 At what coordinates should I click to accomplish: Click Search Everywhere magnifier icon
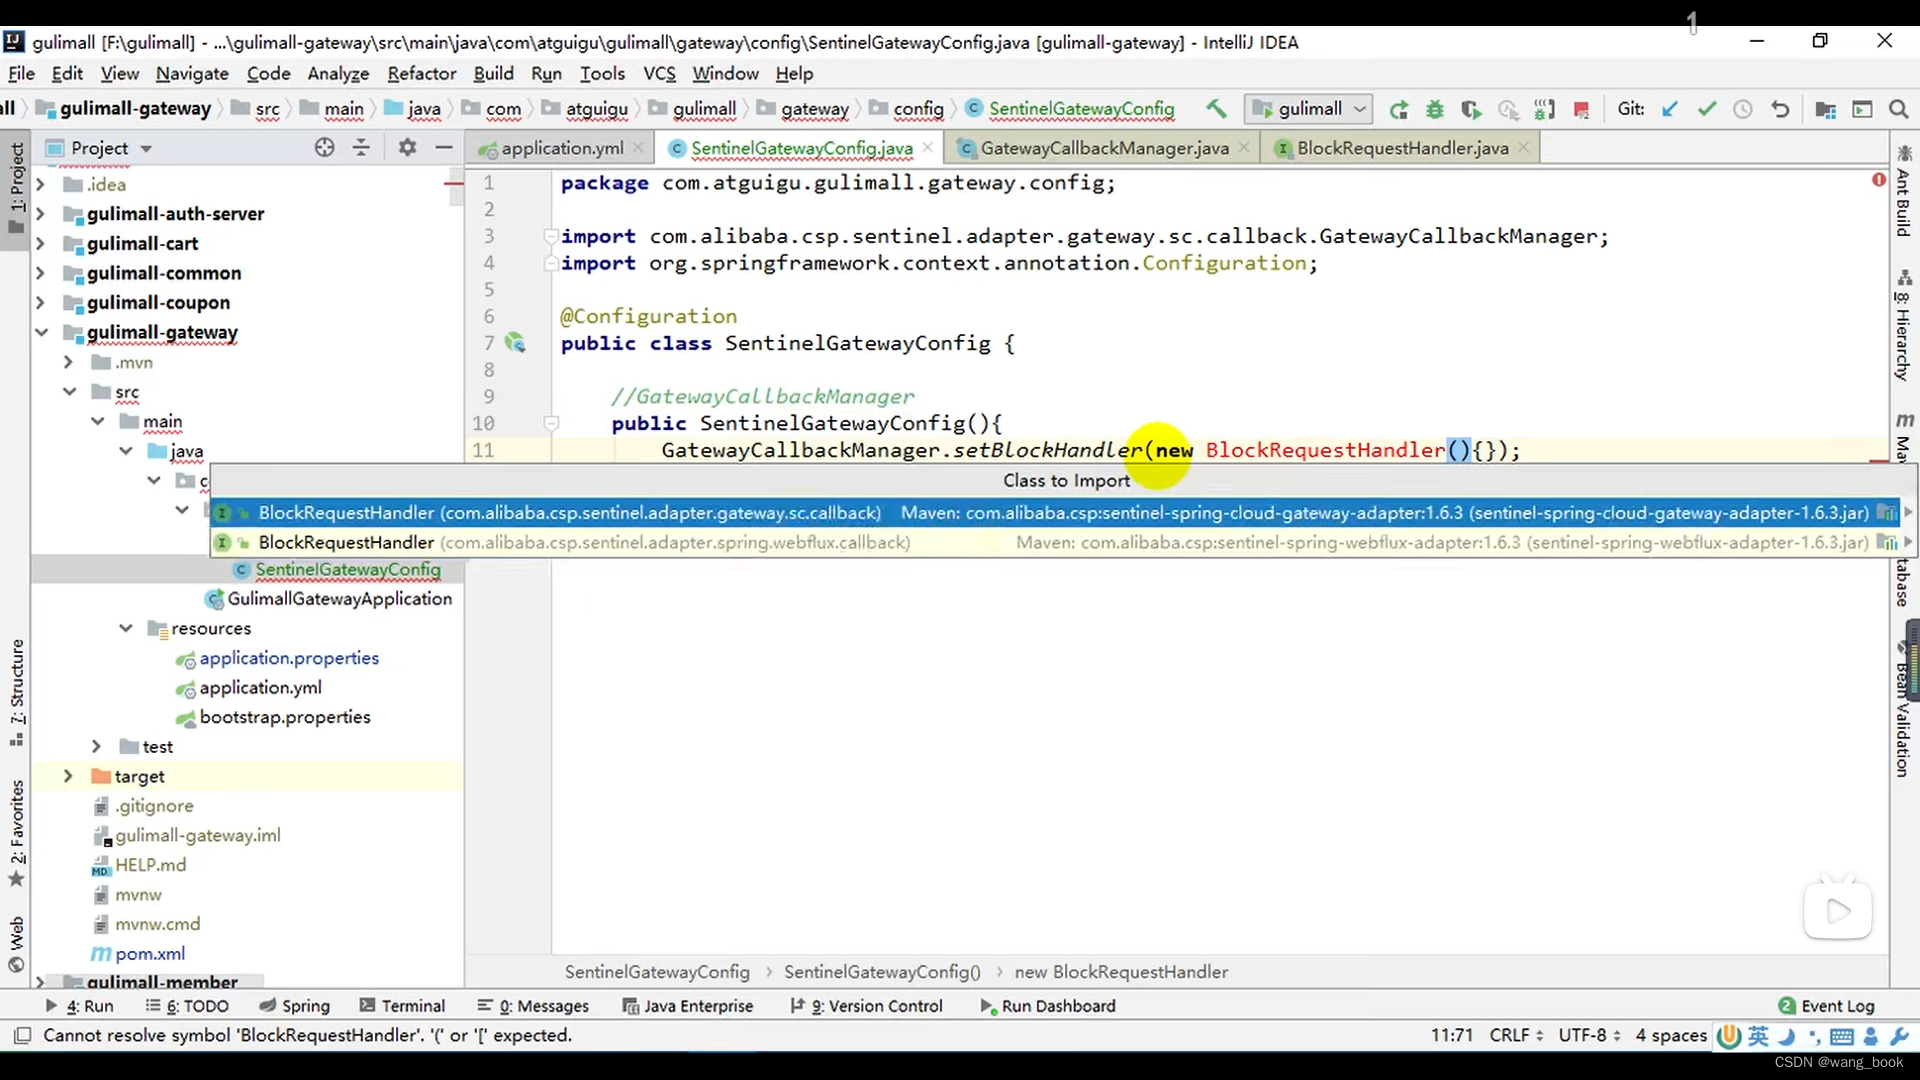(1898, 109)
